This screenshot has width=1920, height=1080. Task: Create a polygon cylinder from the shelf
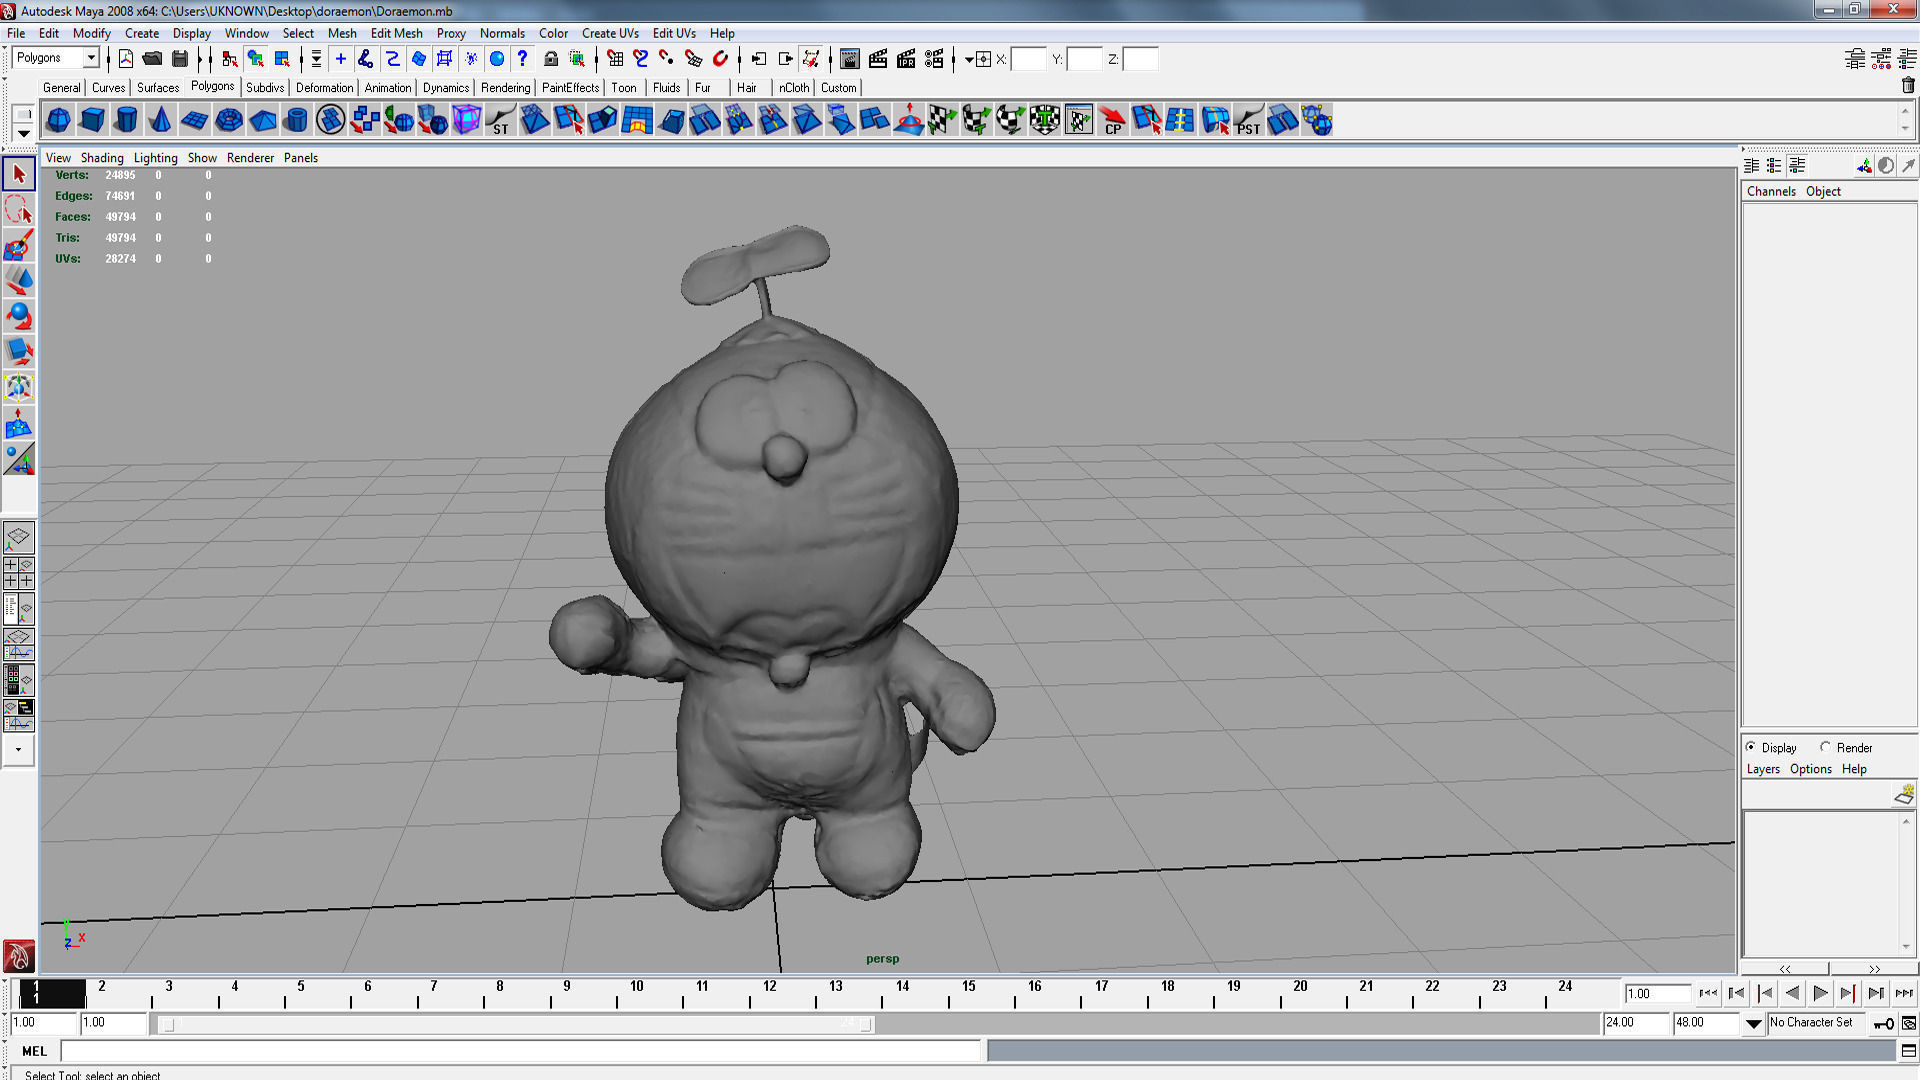[126, 120]
